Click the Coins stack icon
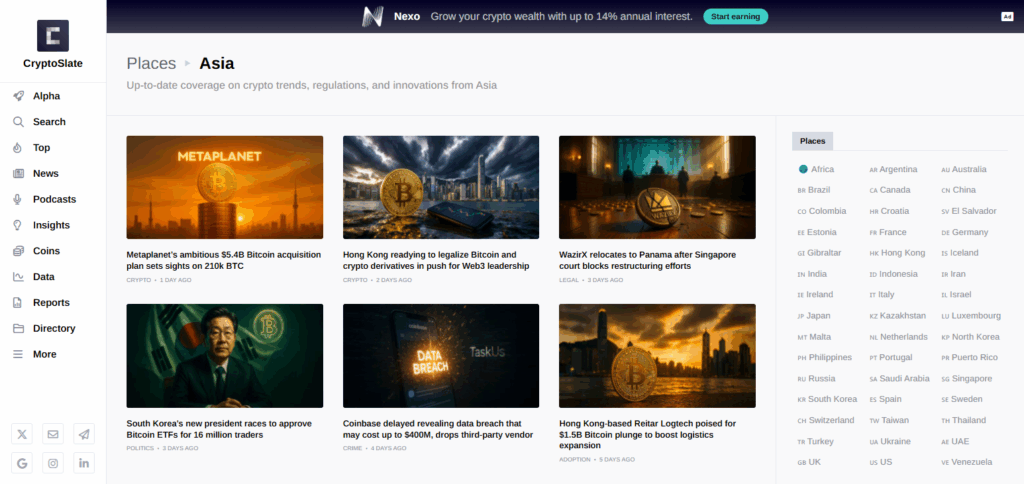The height and width of the screenshot is (484, 1024). pos(19,251)
